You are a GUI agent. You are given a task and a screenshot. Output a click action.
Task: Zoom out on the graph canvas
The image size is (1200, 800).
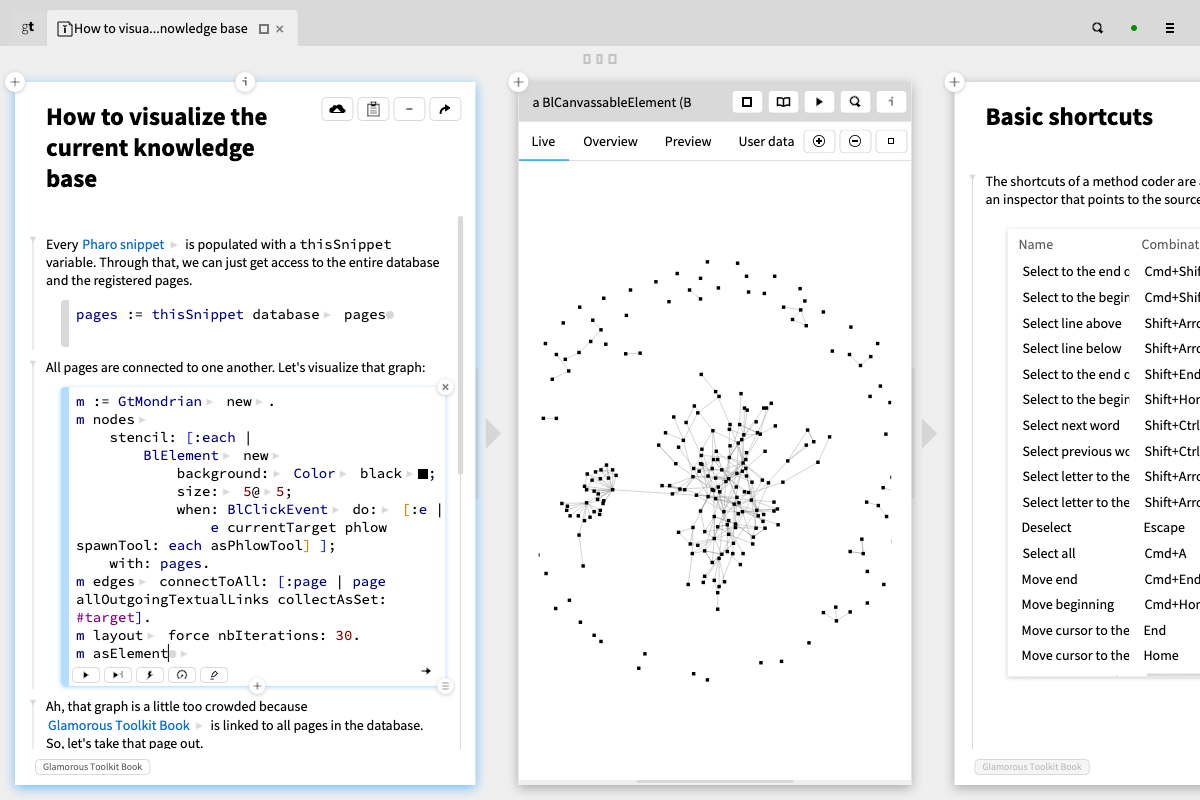(855, 141)
